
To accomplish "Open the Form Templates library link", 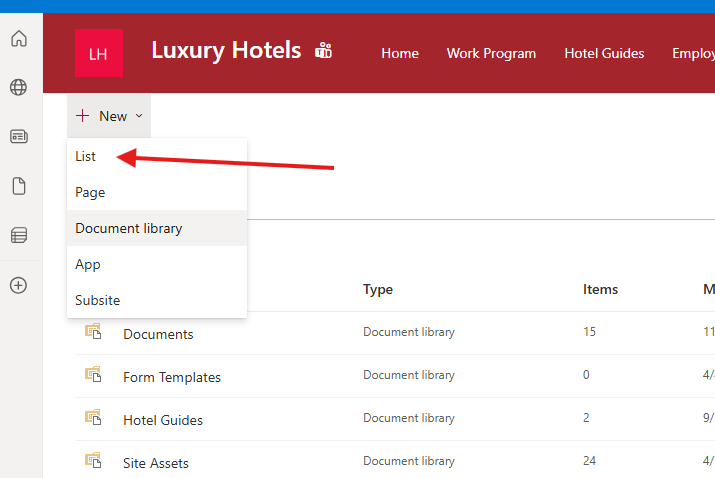I will [x=172, y=377].
